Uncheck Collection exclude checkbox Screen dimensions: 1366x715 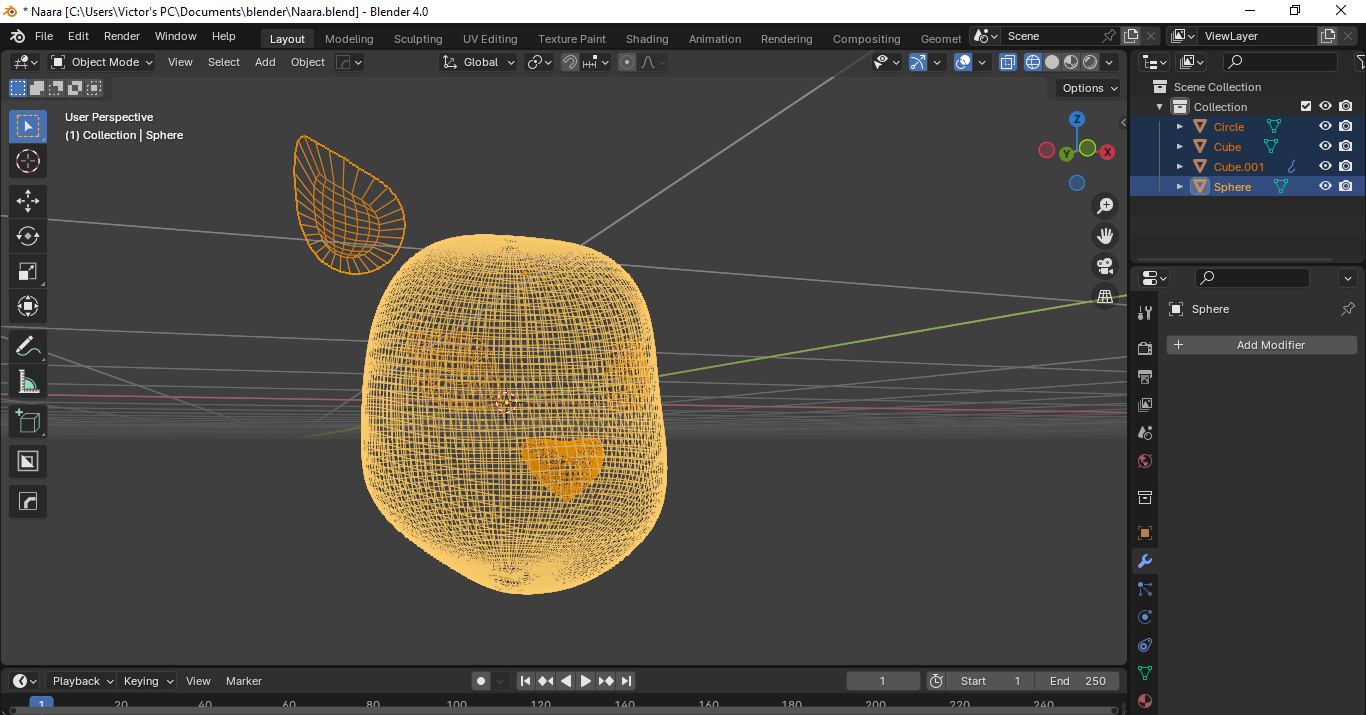(1305, 106)
